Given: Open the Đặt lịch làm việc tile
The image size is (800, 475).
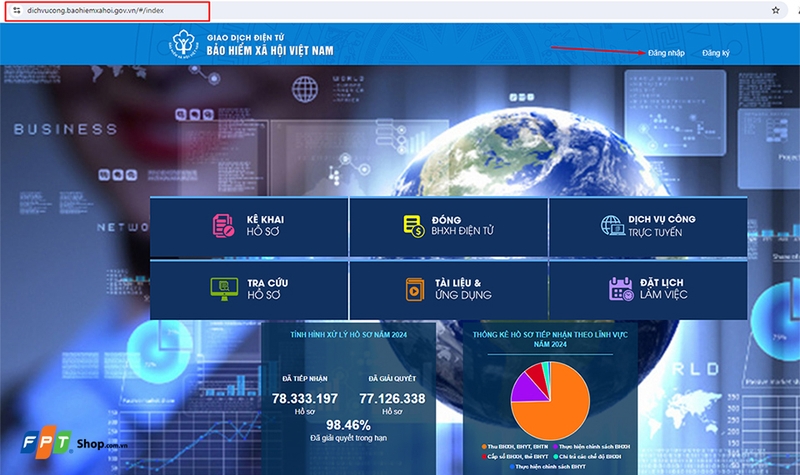Looking at the screenshot, I should [648, 290].
